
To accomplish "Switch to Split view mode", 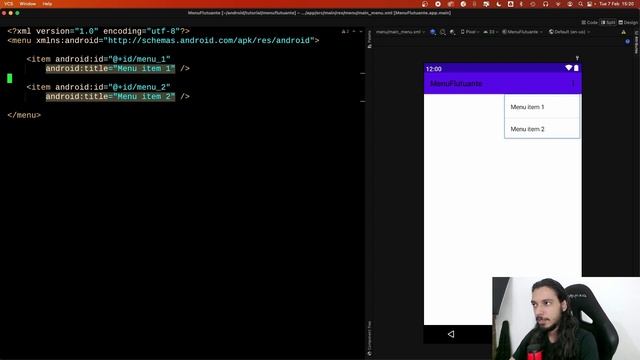I will (608, 22).
